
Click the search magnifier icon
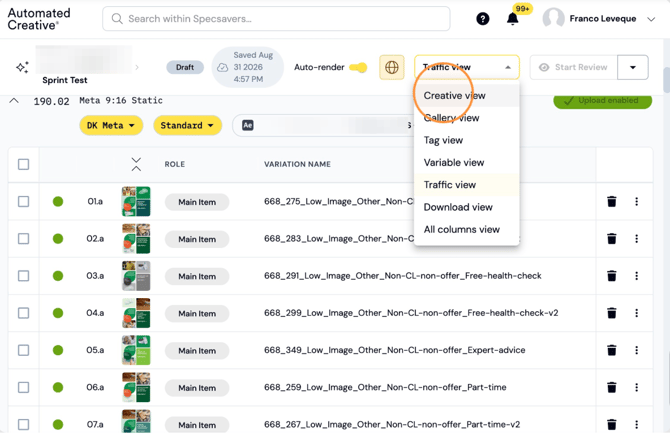pos(117,19)
